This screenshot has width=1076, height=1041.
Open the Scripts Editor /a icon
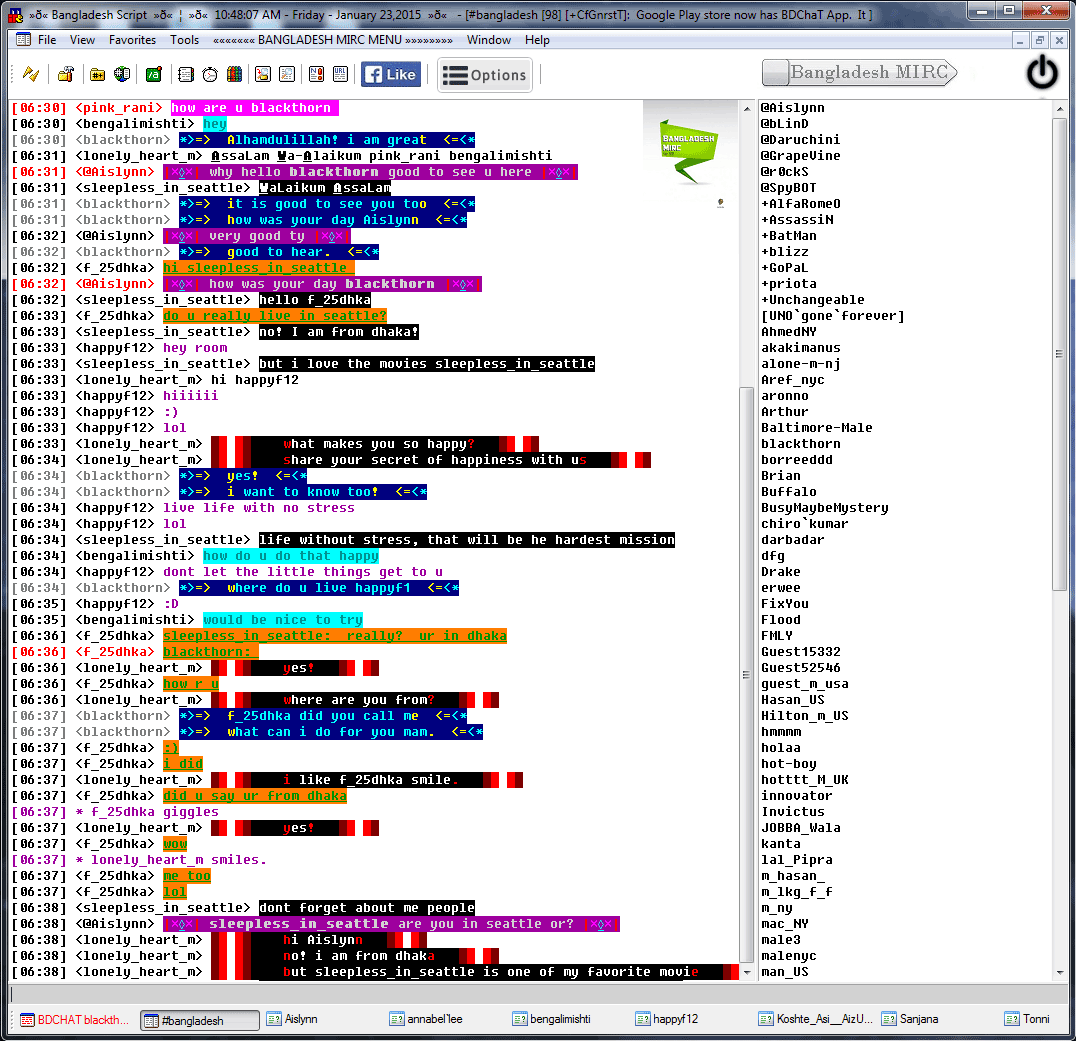click(154, 74)
